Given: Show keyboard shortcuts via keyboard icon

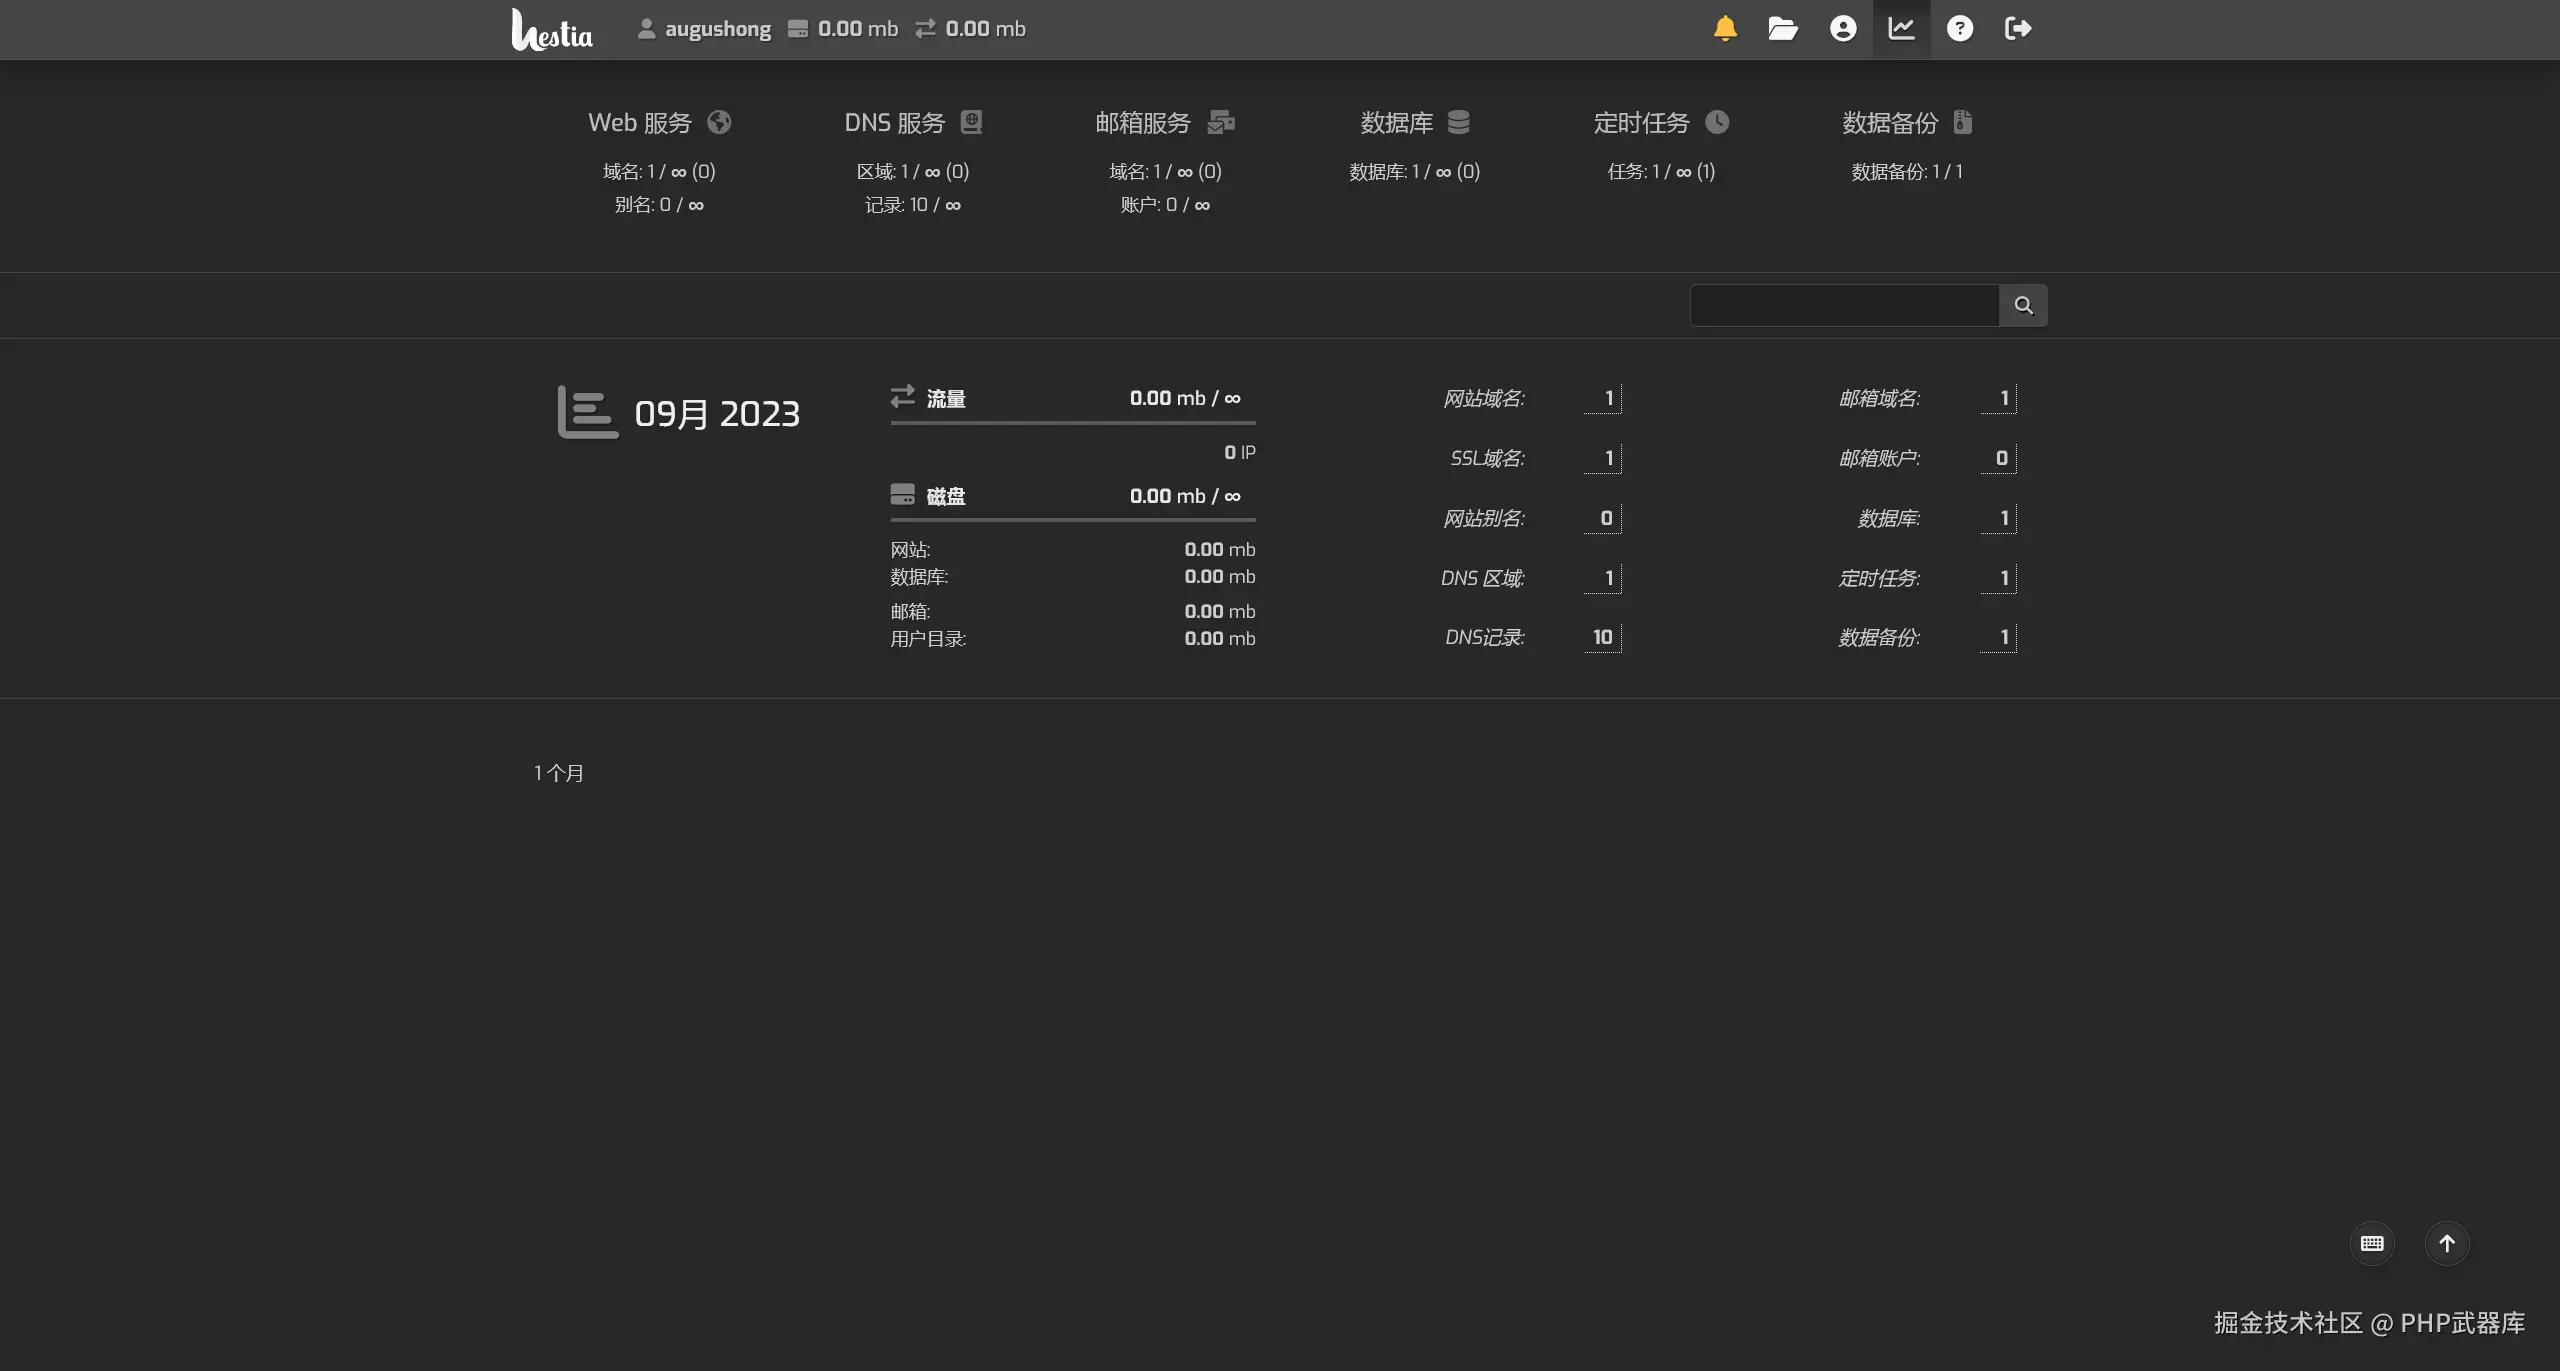Looking at the screenshot, I should click(x=2372, y=1244).
